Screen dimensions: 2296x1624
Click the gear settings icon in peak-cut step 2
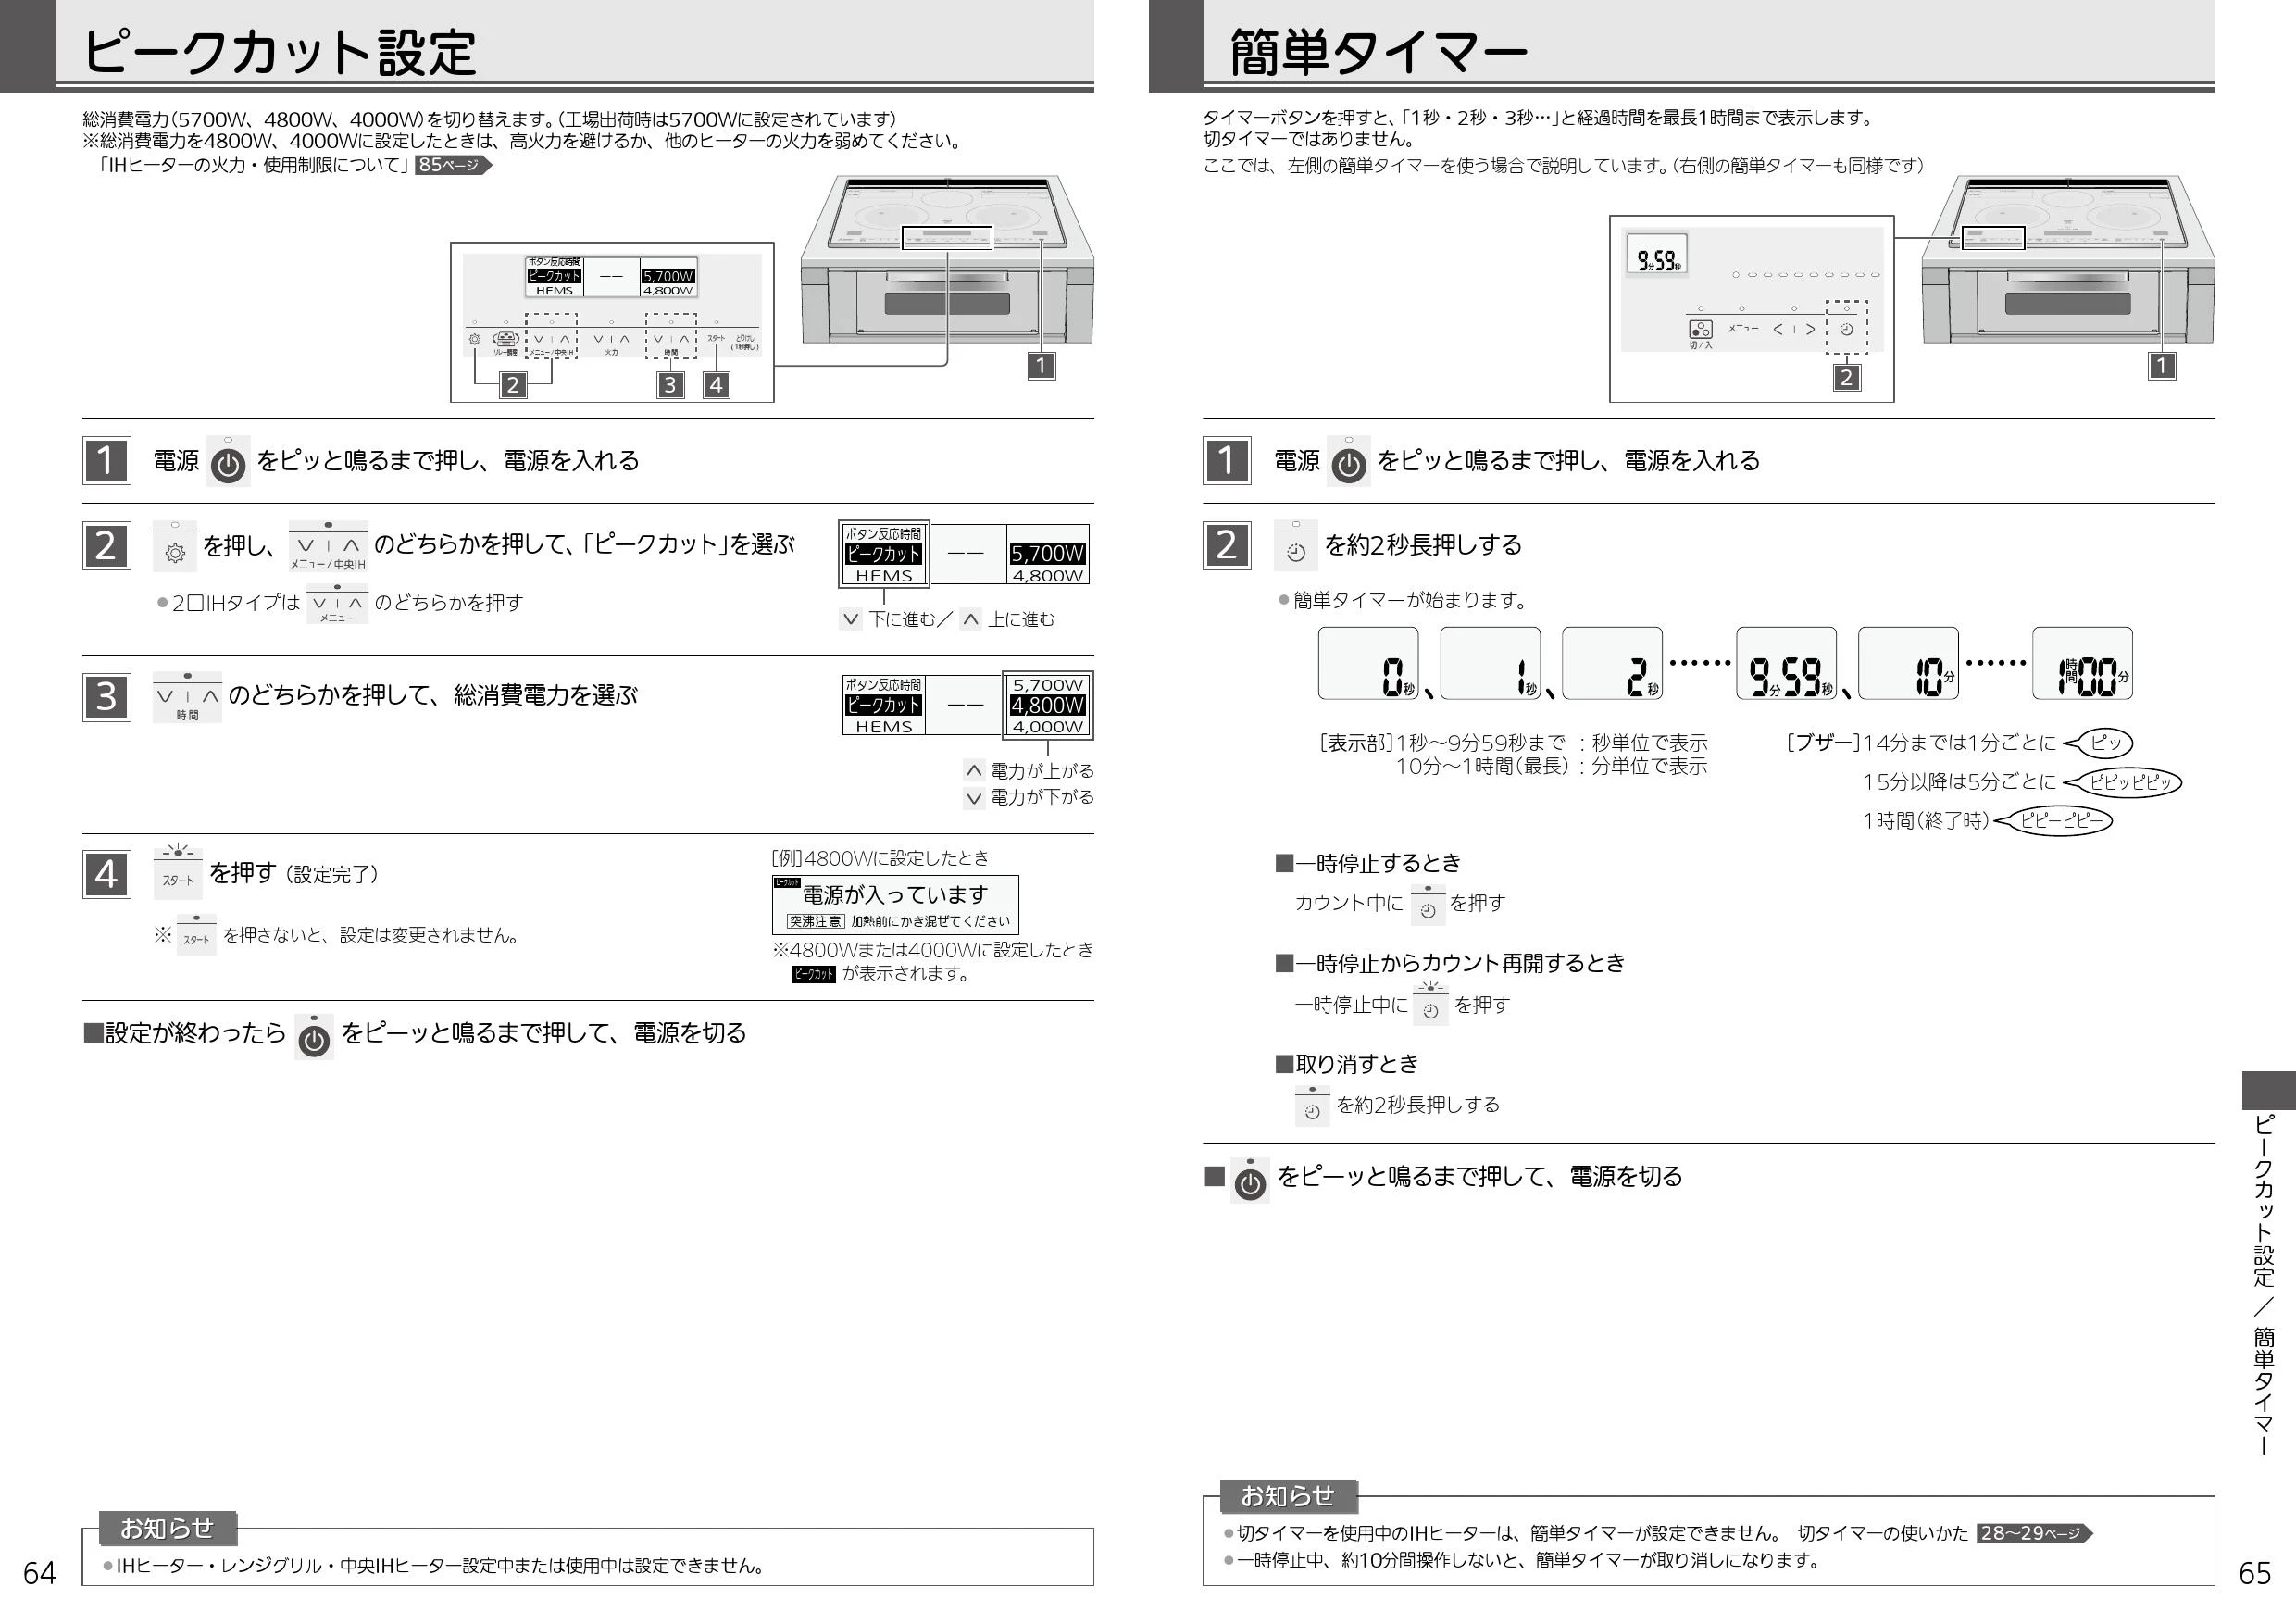point(175,547)
